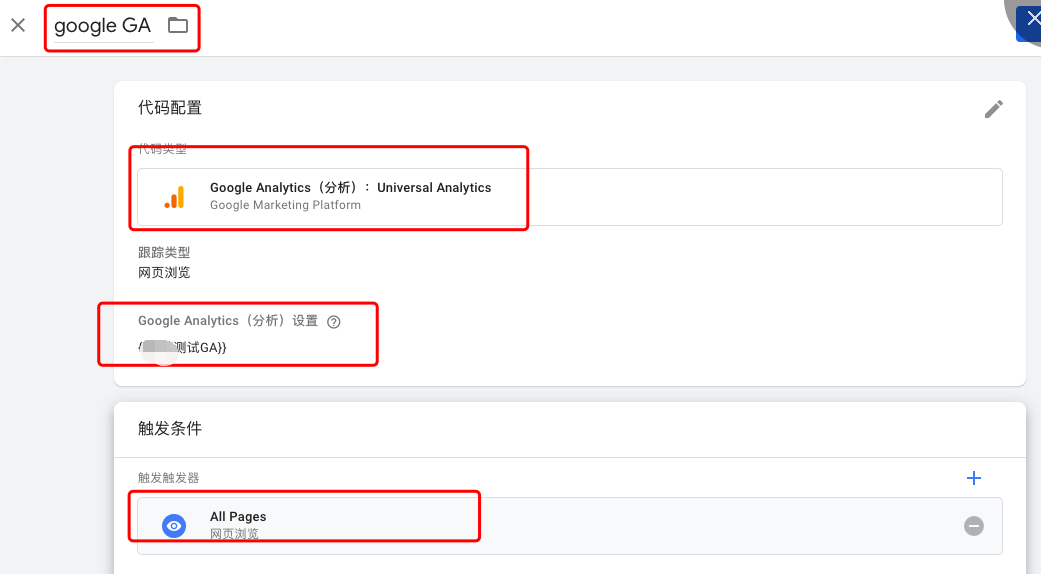Close the tag editor panel

[x=18, y=25]
